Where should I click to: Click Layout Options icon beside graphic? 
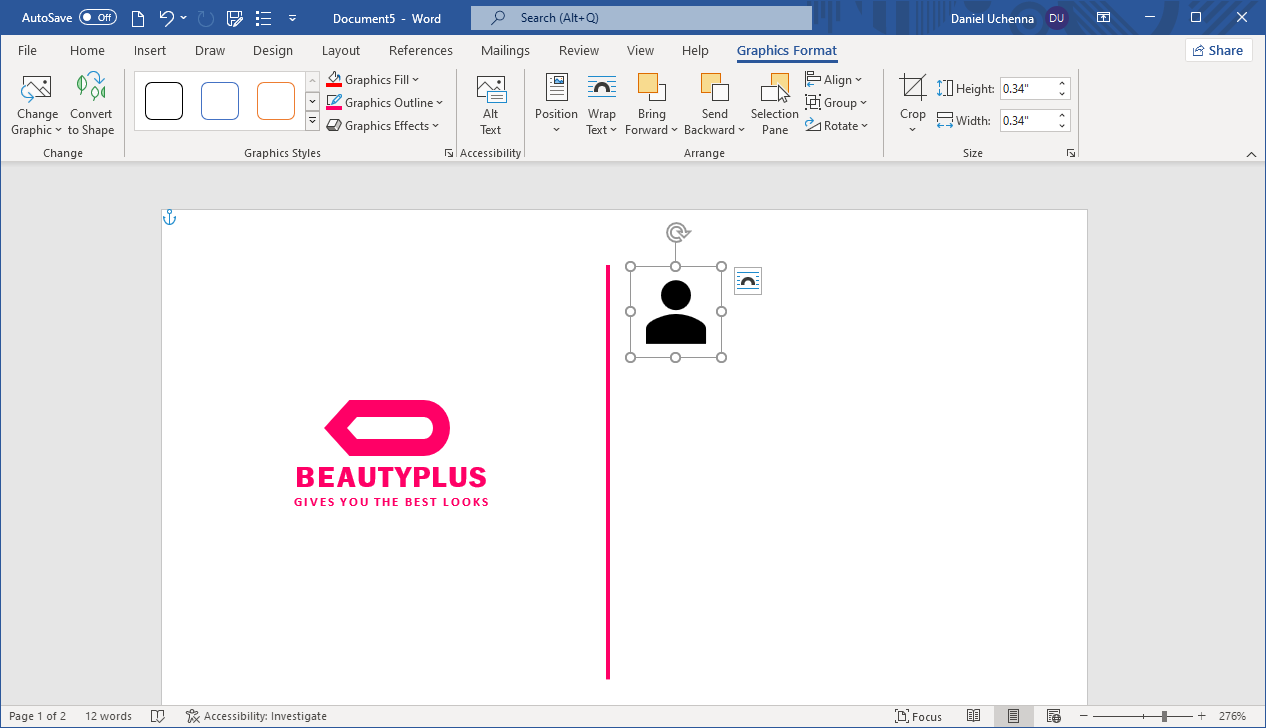[x=747, y=282]
